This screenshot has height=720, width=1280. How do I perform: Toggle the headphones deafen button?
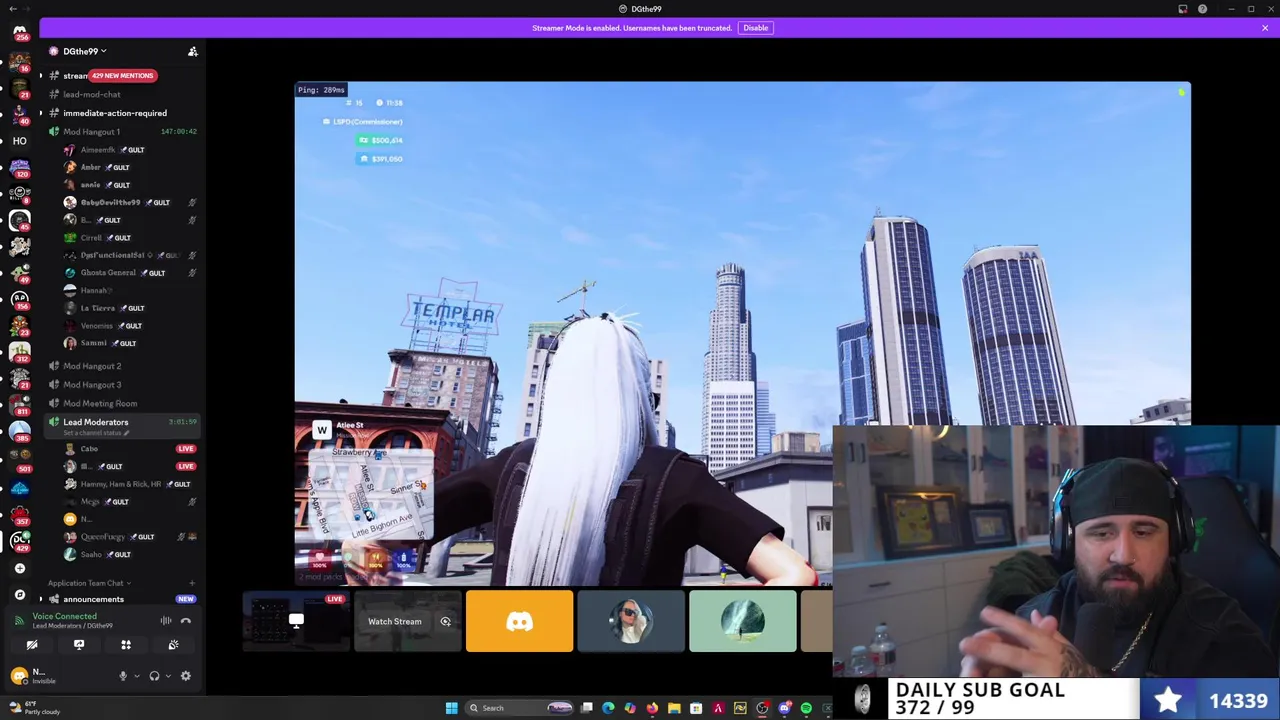click(x=154, y=676)
